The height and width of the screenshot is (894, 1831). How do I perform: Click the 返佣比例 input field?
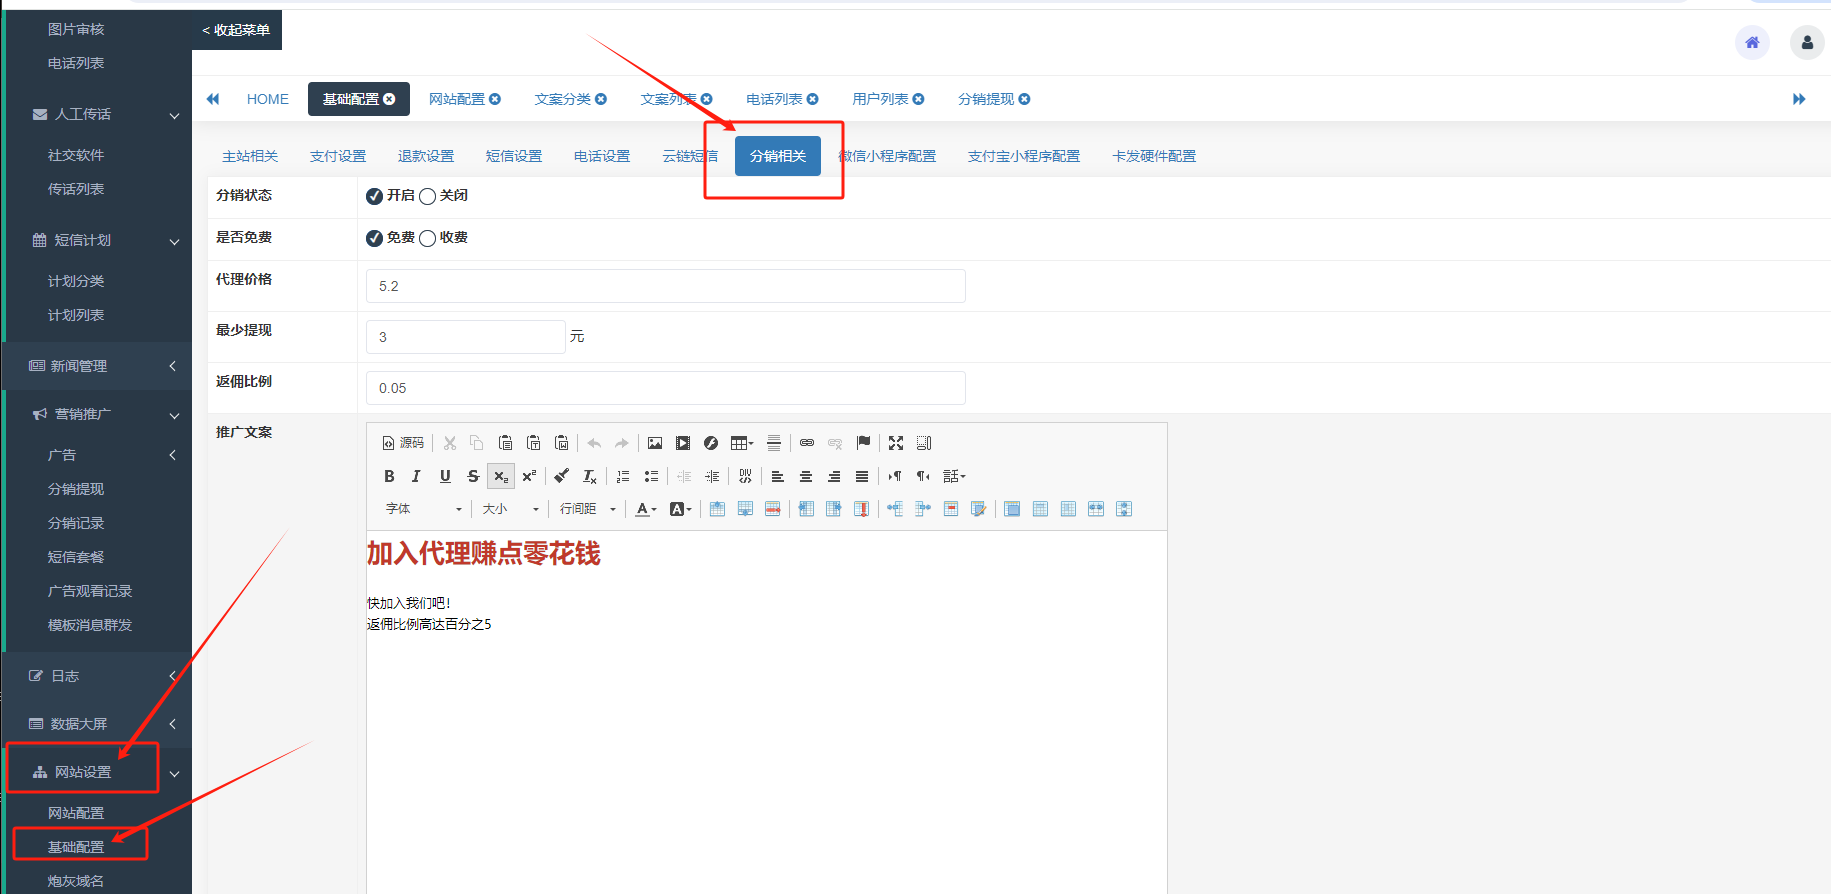point(666,388)
